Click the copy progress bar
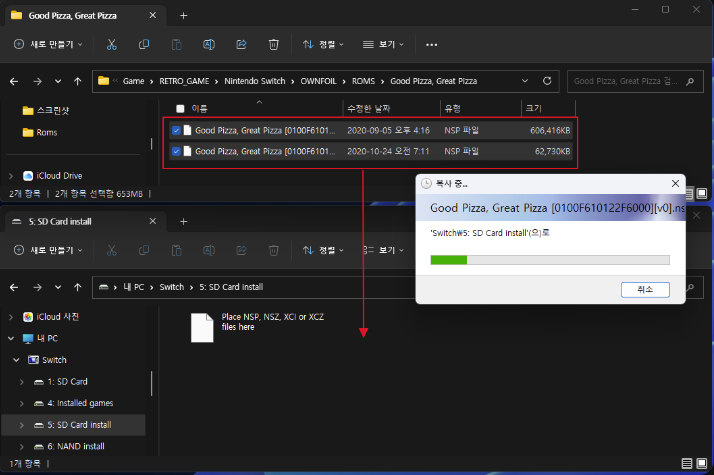 [x=550, y=260]
